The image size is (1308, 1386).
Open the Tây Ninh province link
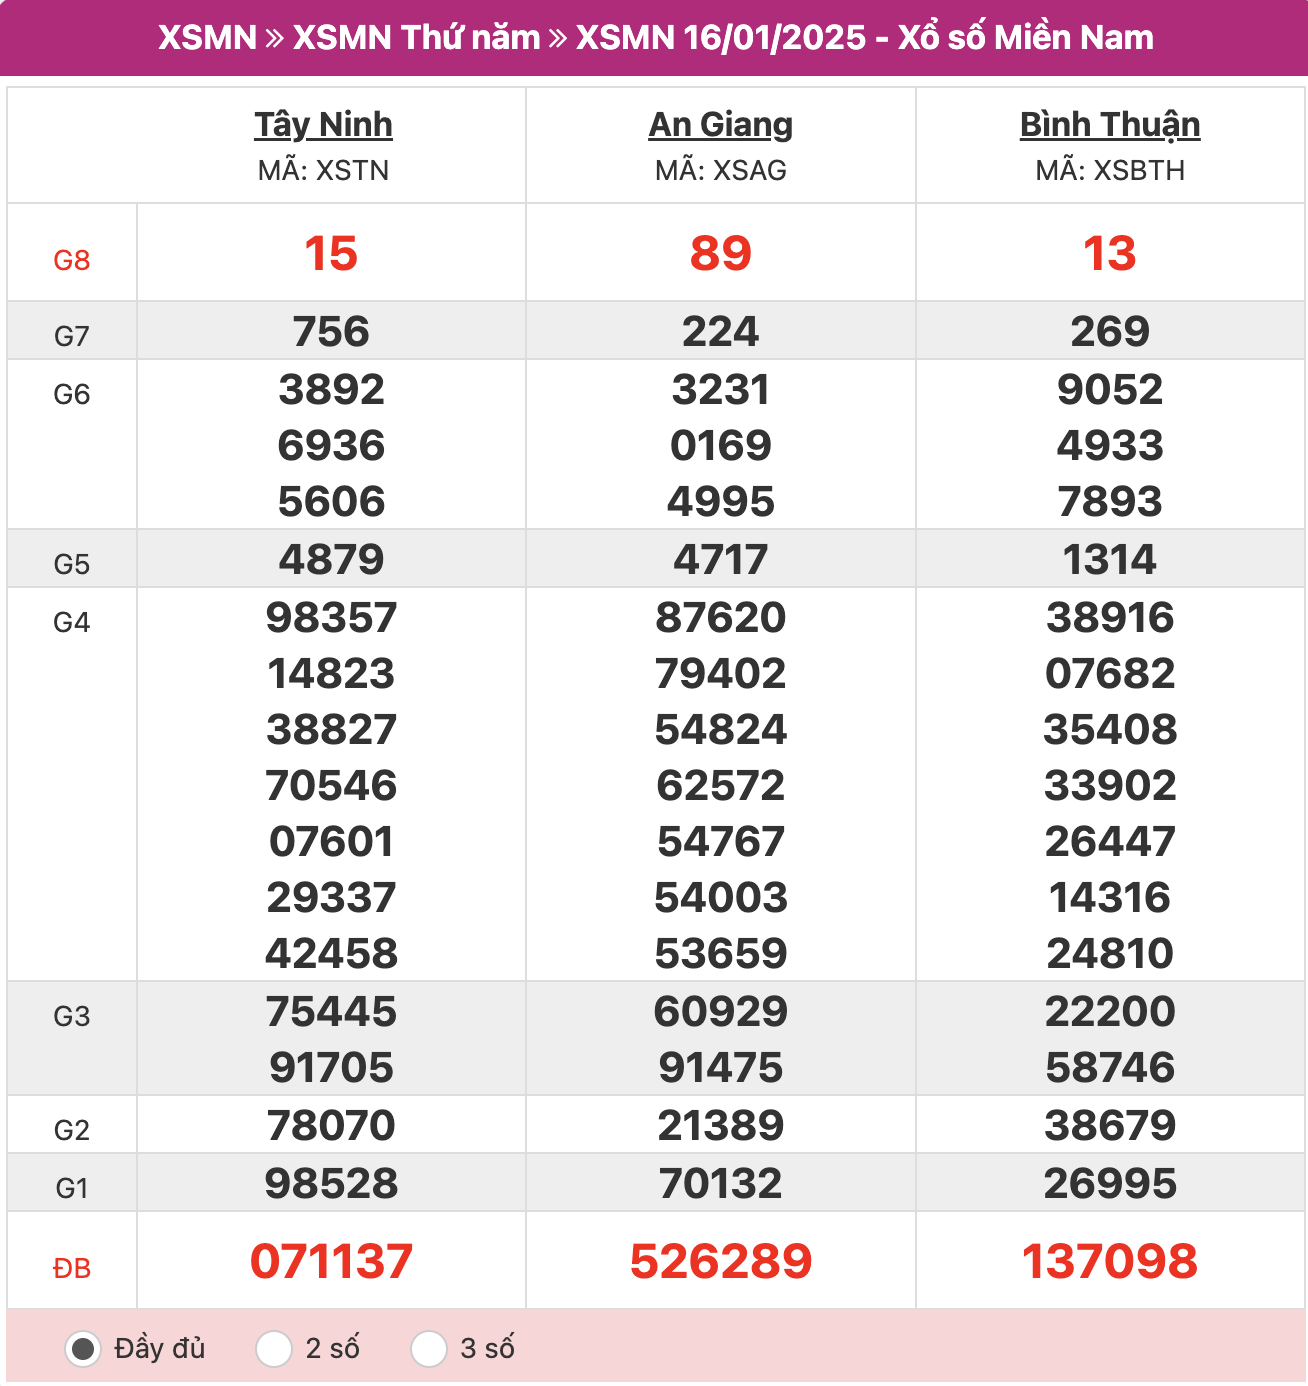323,125
